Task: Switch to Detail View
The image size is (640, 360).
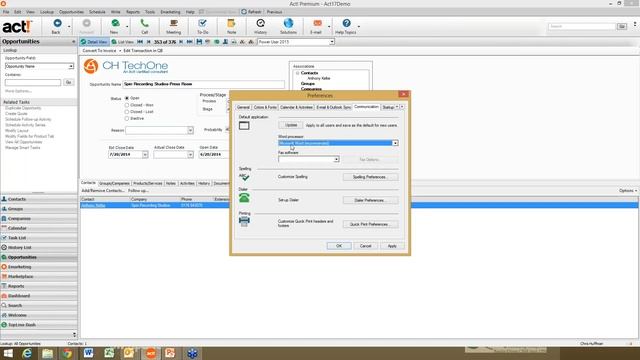Action: click(x=94, y=42)
